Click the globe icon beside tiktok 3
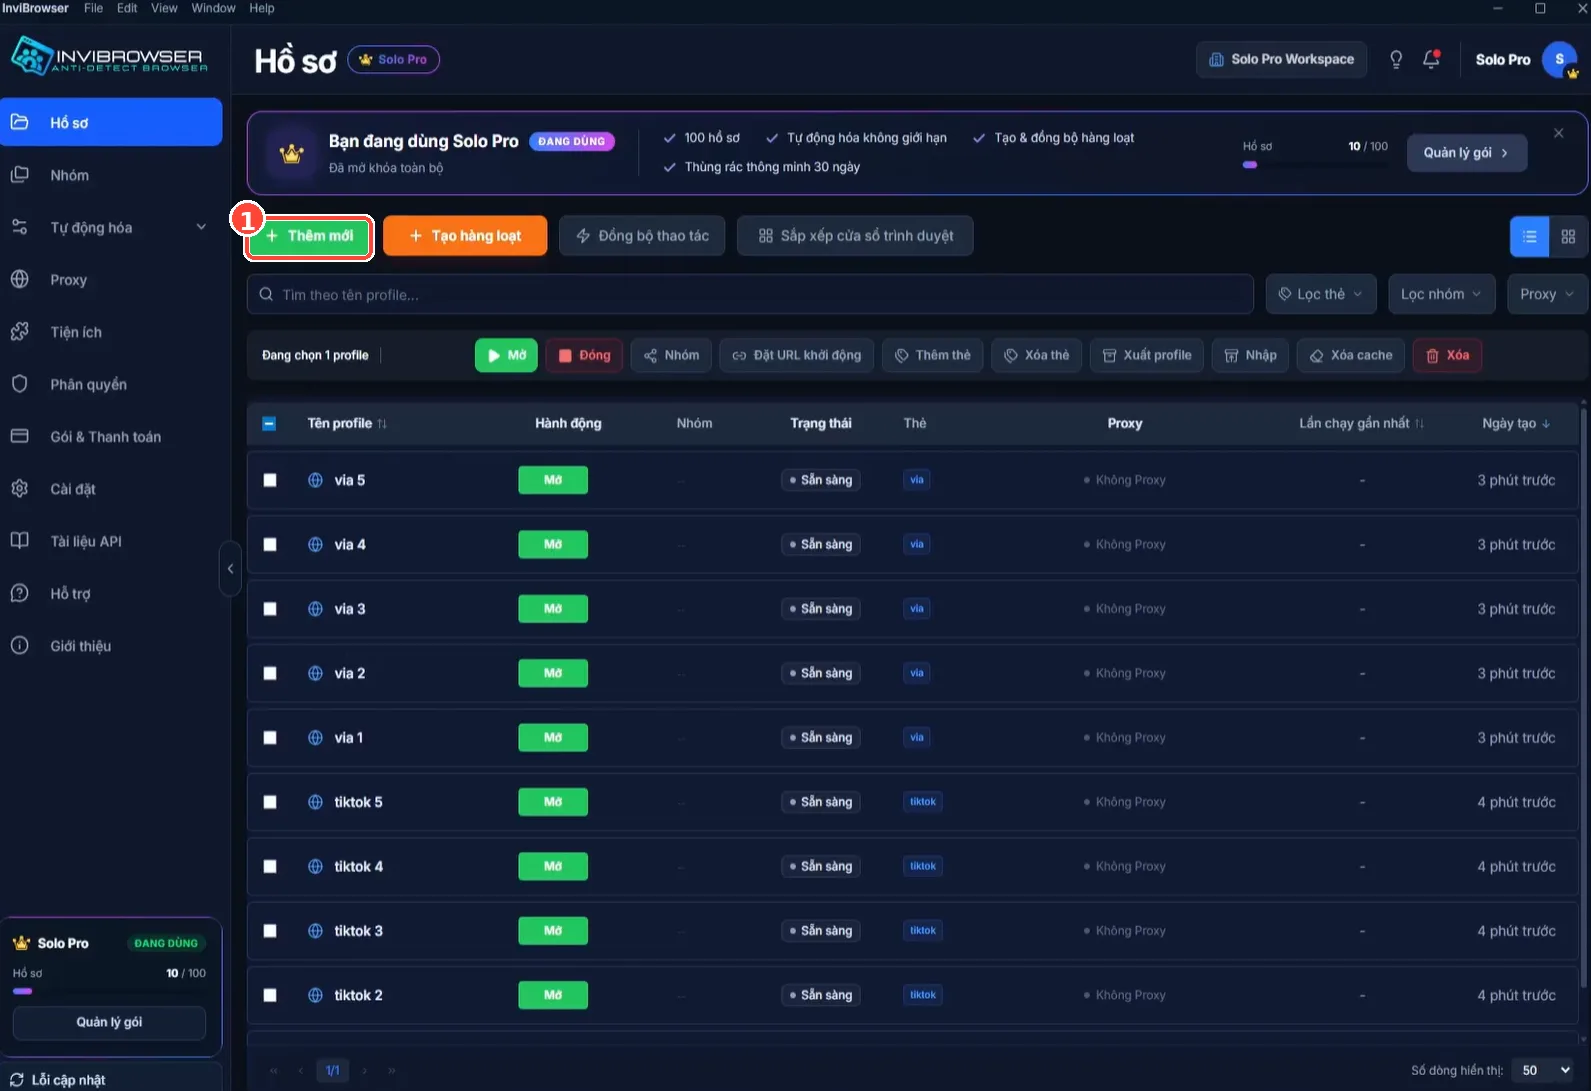 (315, 931)
